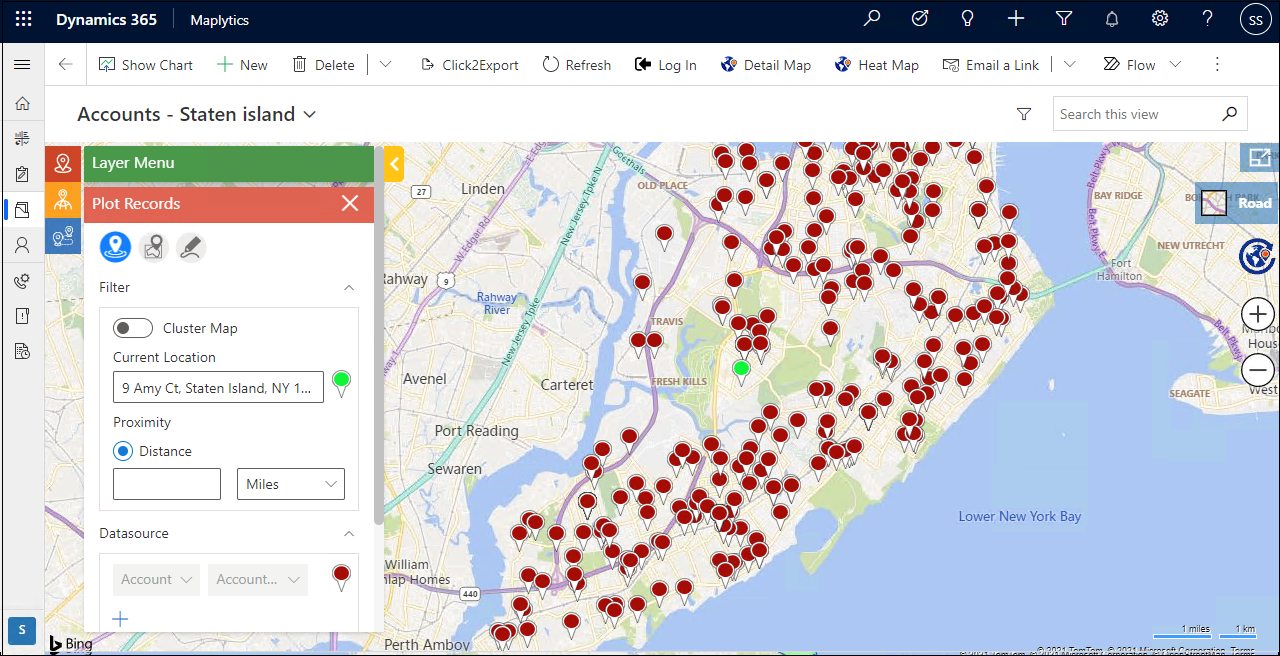Open the task flow checkmark icon
The width and height of the screenshot is (1280, 656).
coord(920,19)
